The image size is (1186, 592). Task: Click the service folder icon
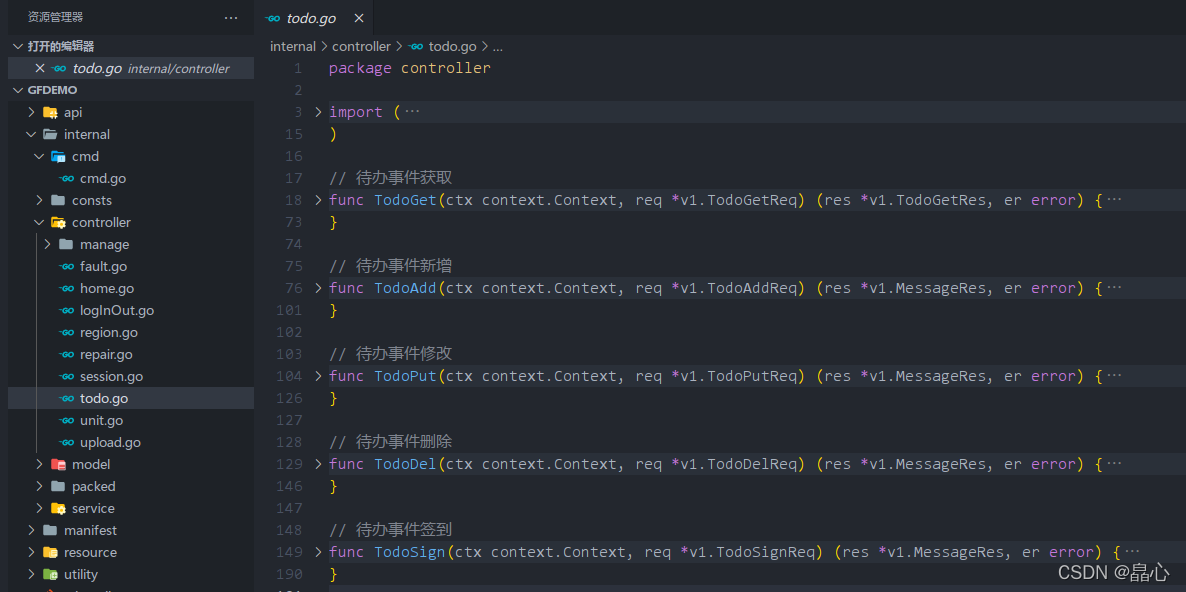pos(57,508)
